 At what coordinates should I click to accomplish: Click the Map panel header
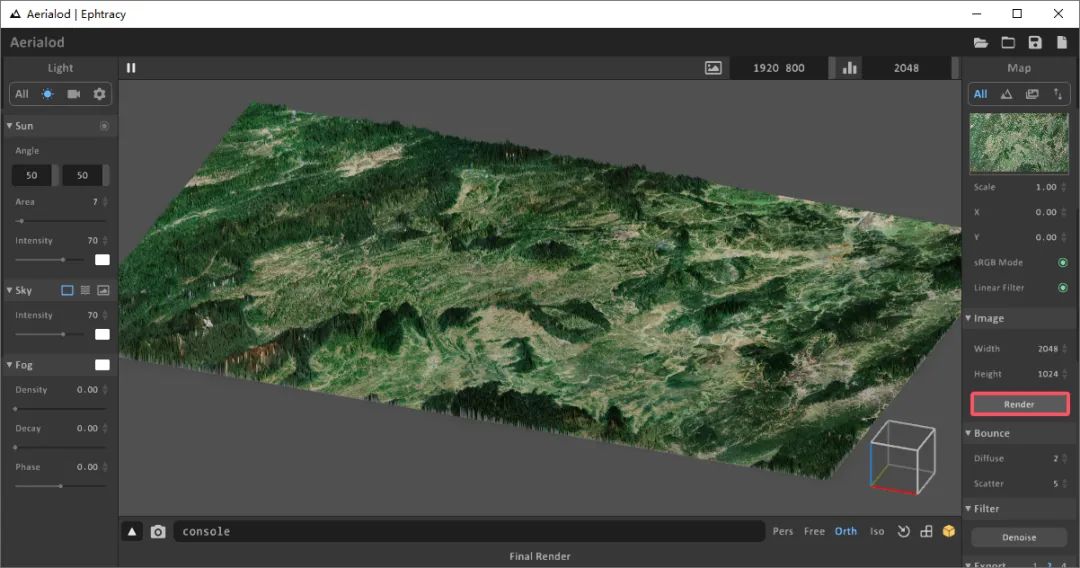point(1019,67)
